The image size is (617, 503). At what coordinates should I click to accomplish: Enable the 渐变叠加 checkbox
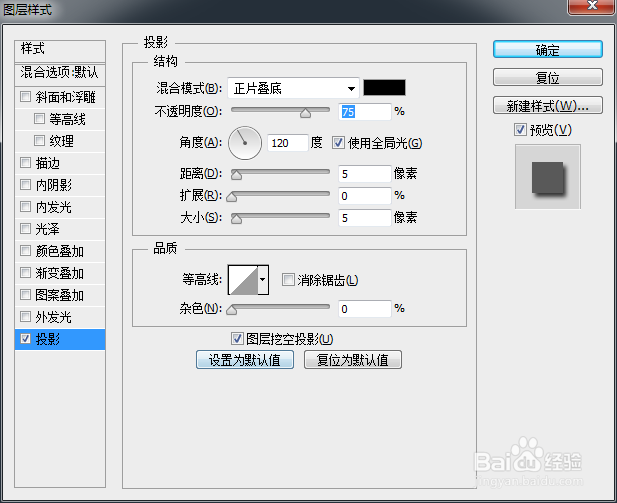26,272
